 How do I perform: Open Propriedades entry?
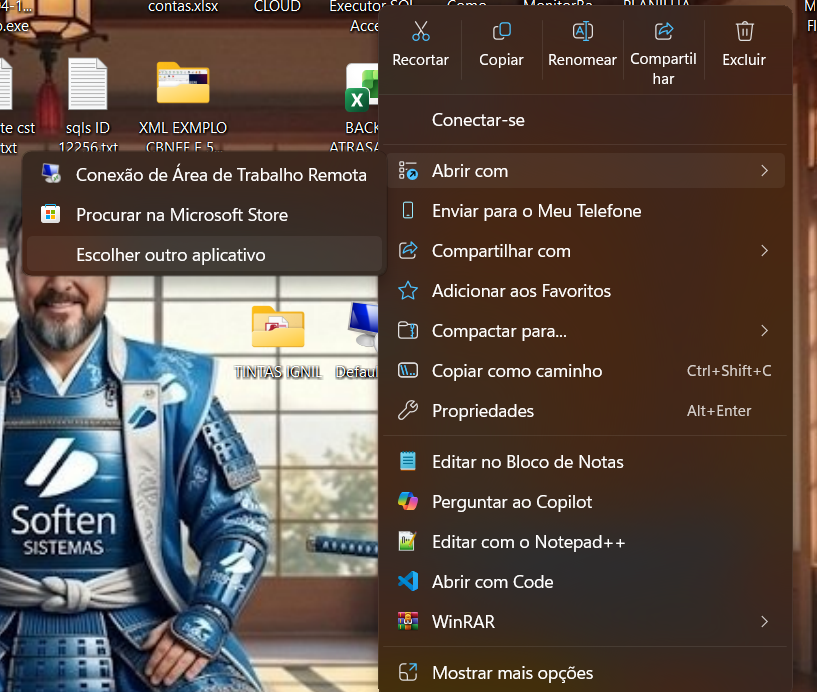[x=586, y=411]
